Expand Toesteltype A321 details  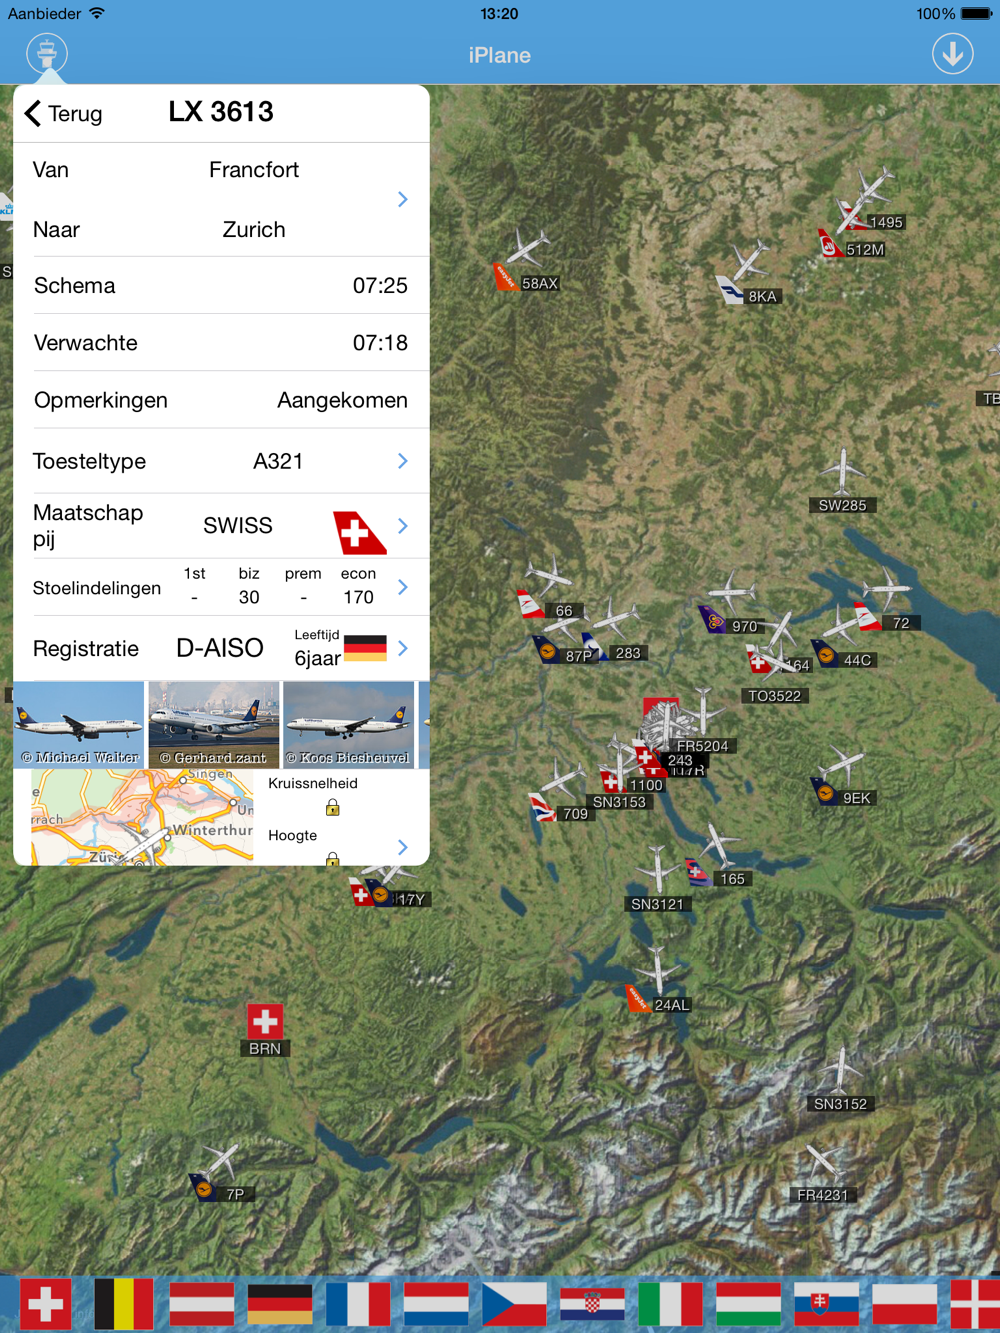pyautogui.click(x=403, y=461)
